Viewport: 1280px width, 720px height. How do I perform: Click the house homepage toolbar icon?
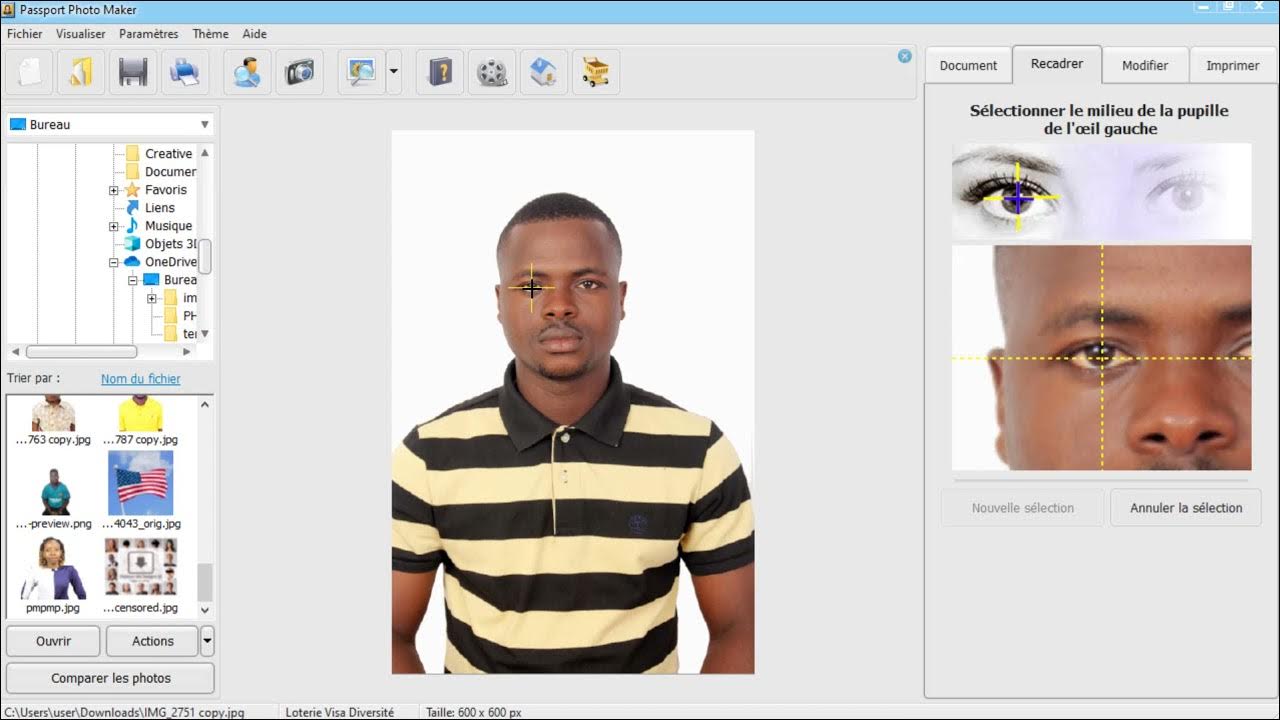point(544,72)
